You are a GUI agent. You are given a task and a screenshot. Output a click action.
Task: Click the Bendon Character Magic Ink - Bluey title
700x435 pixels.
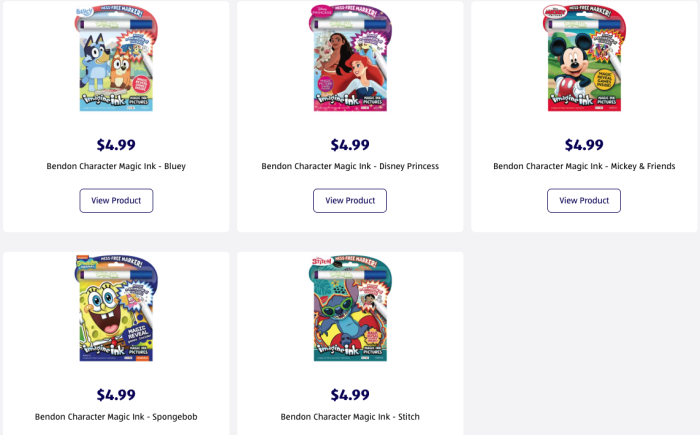[116, 166]
